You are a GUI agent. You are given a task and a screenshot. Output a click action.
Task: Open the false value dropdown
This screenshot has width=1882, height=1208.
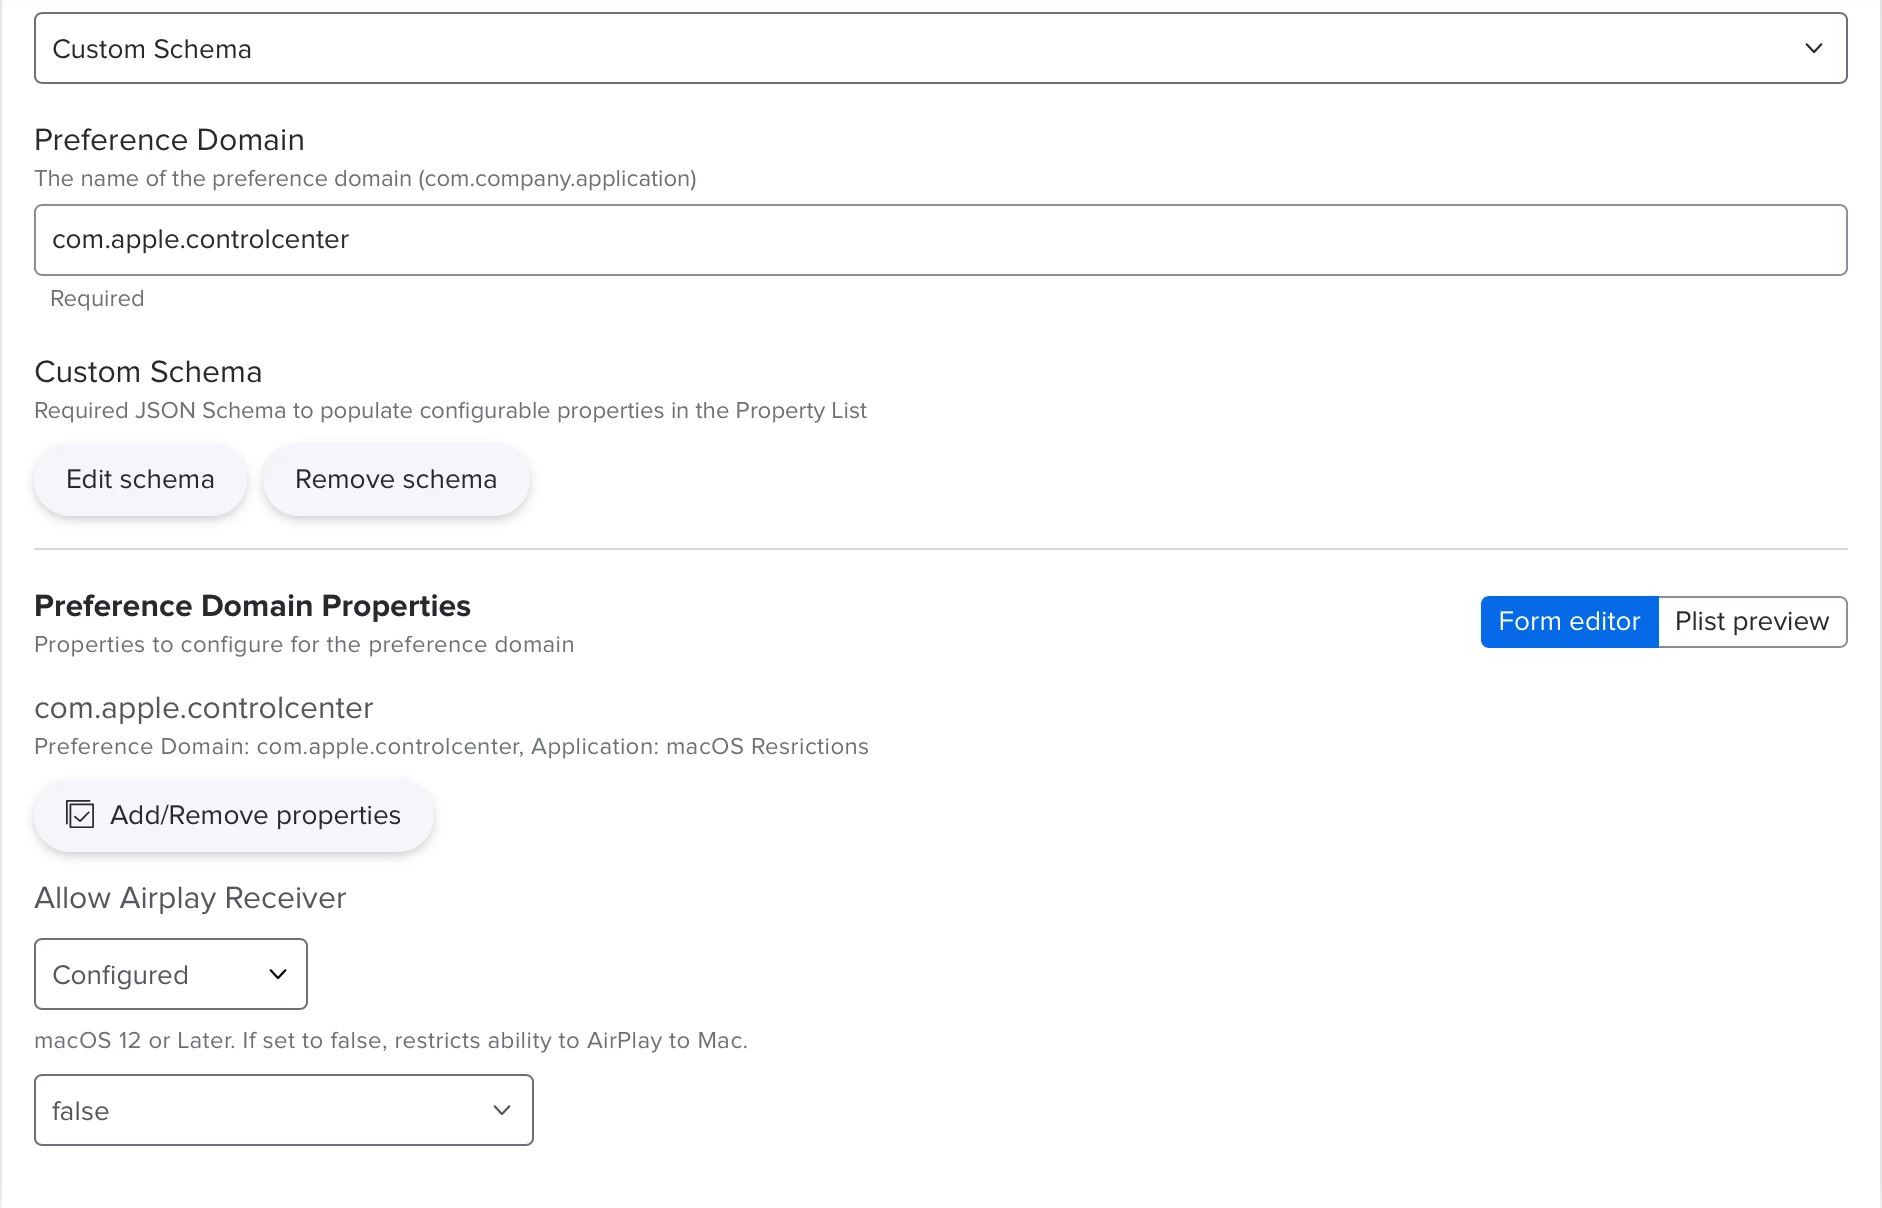(284, 1110)
